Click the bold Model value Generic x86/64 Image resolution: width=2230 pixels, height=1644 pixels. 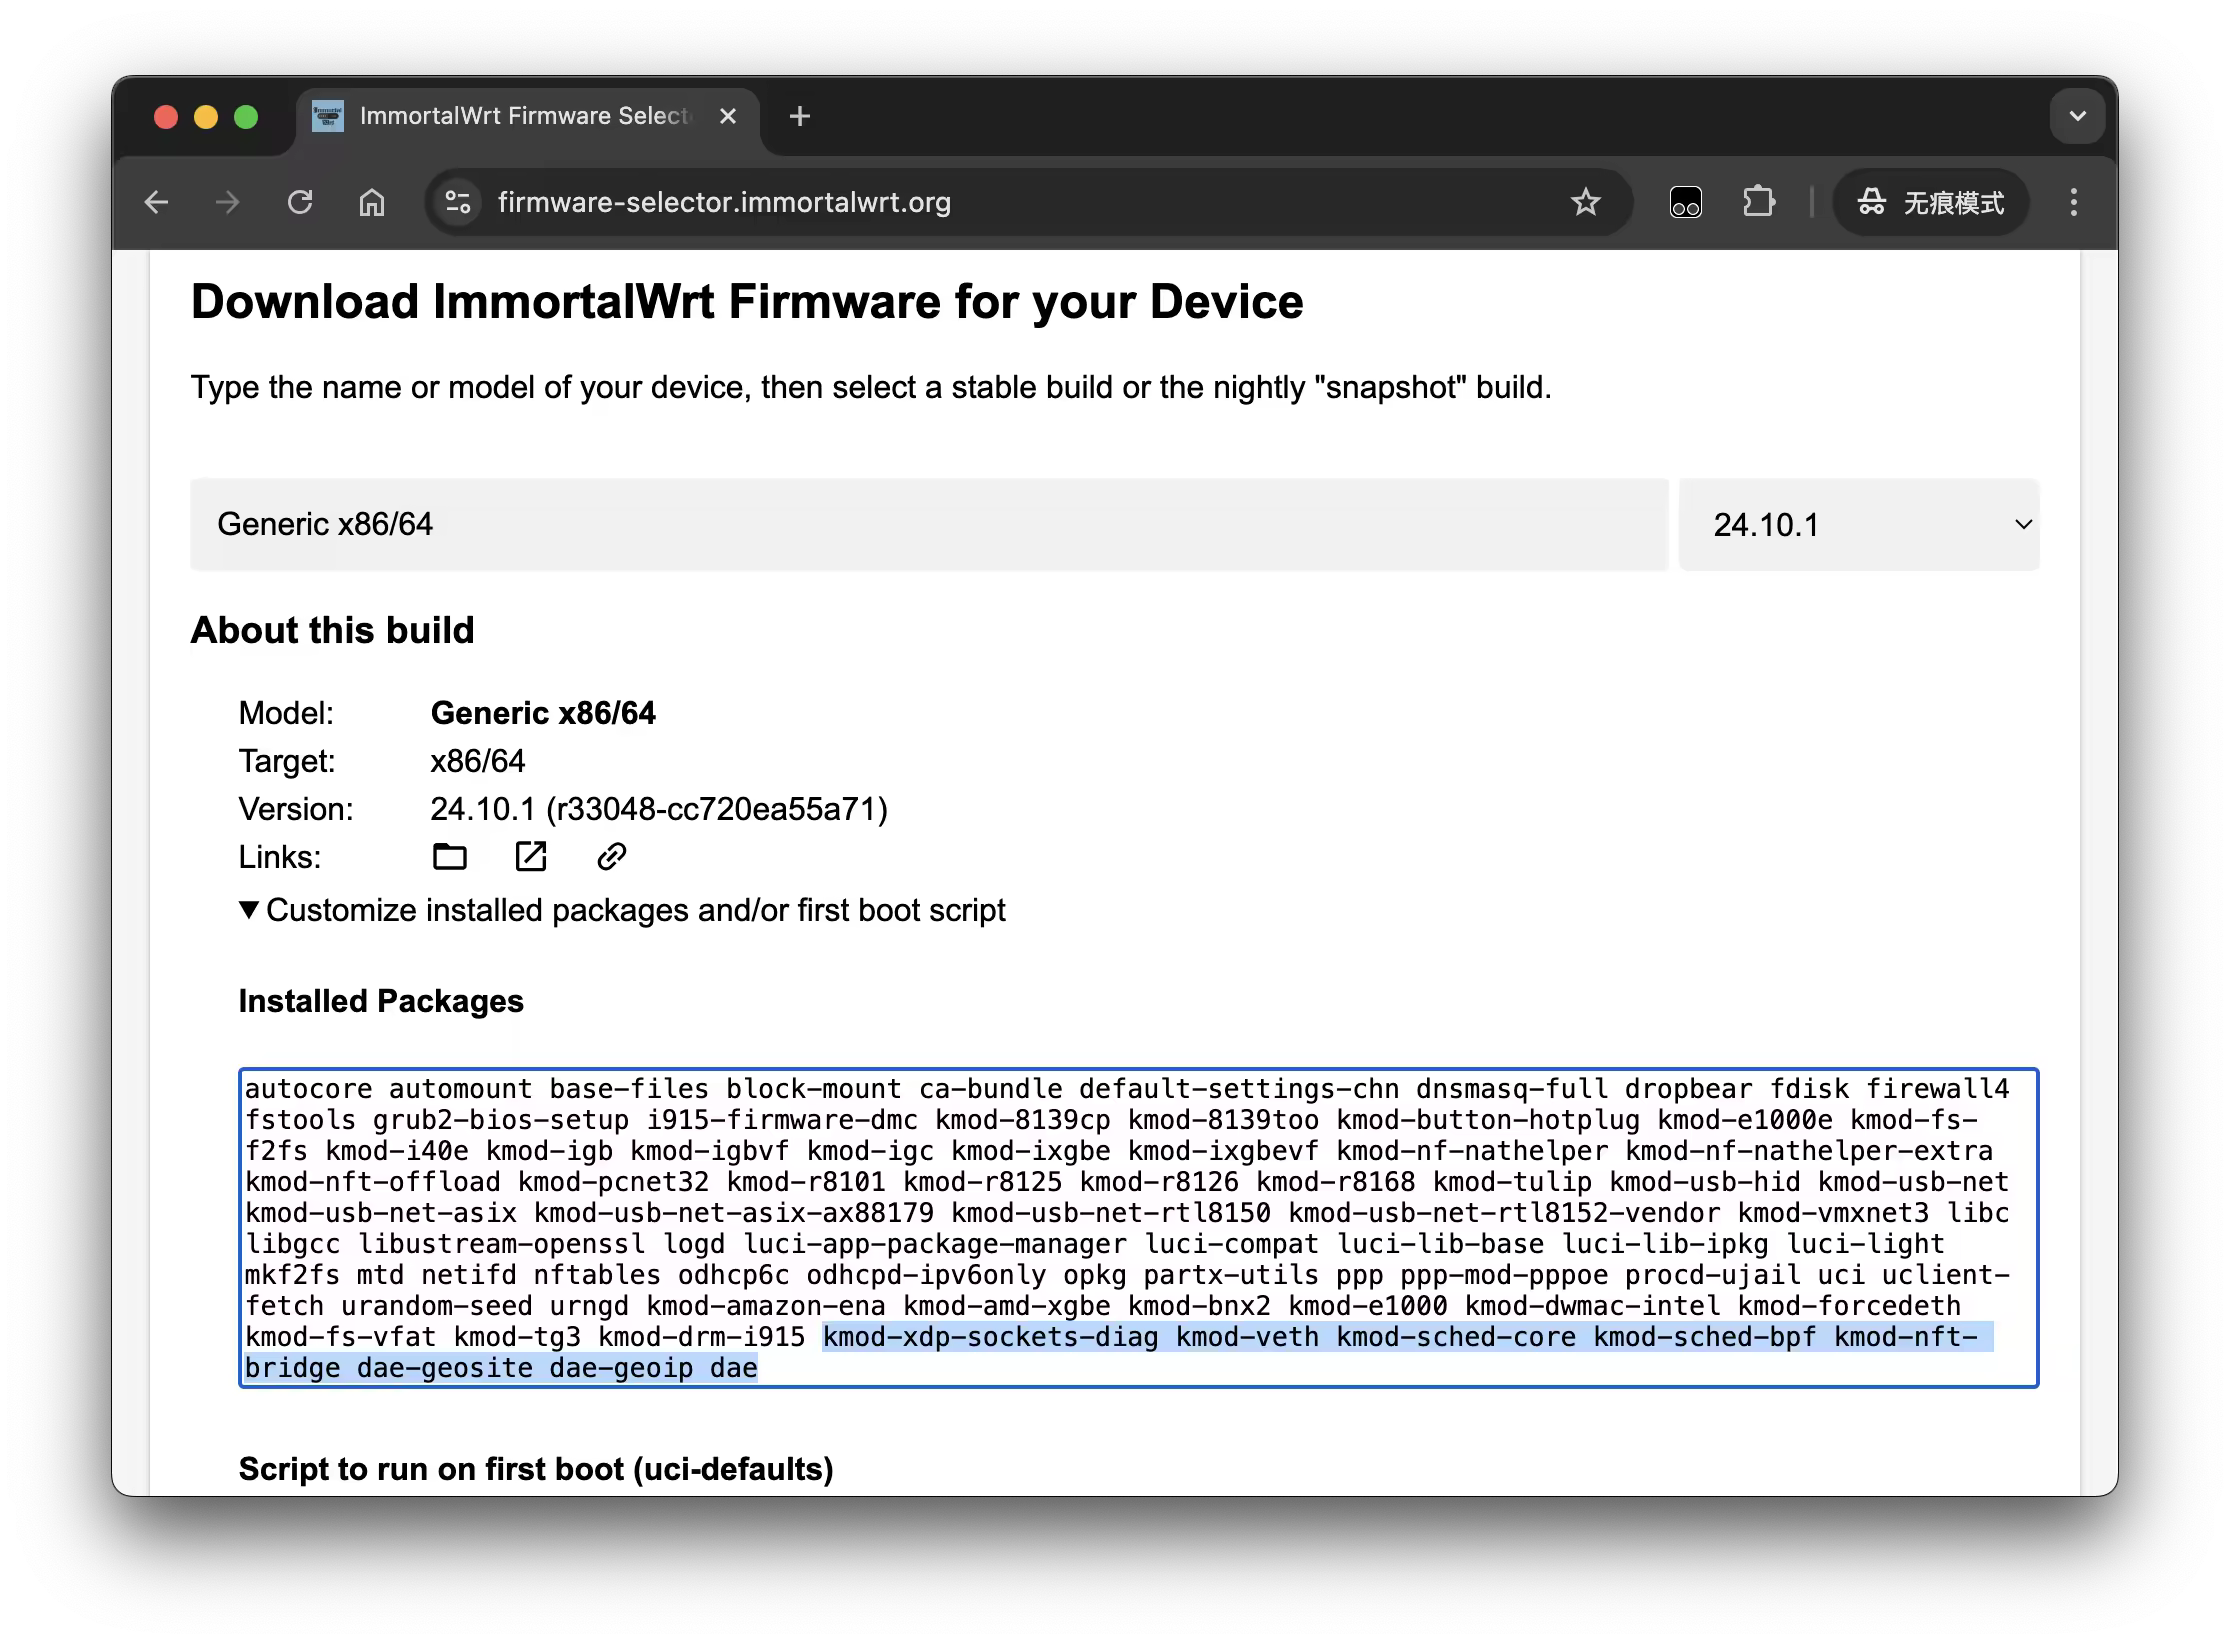click(543, 713)
